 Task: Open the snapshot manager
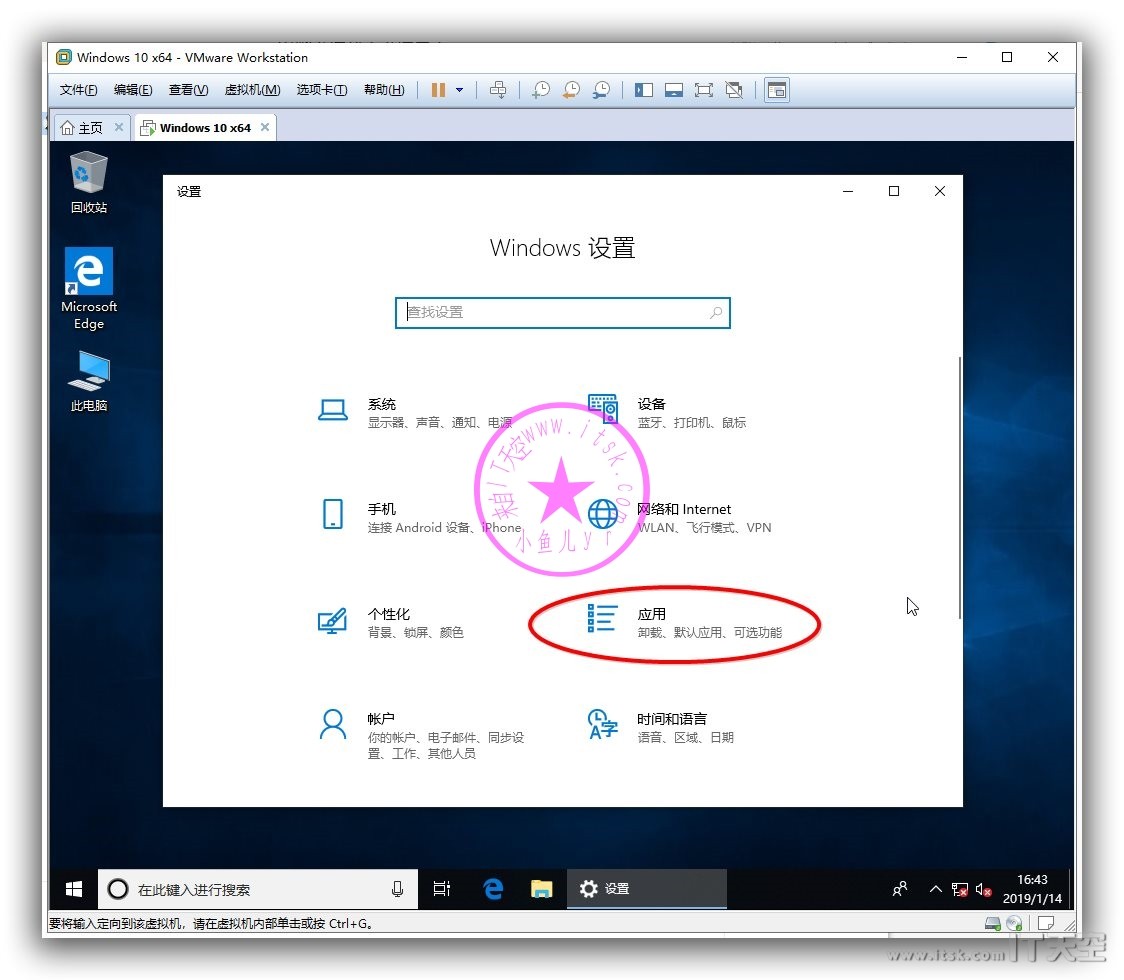(x=601, y=90)
